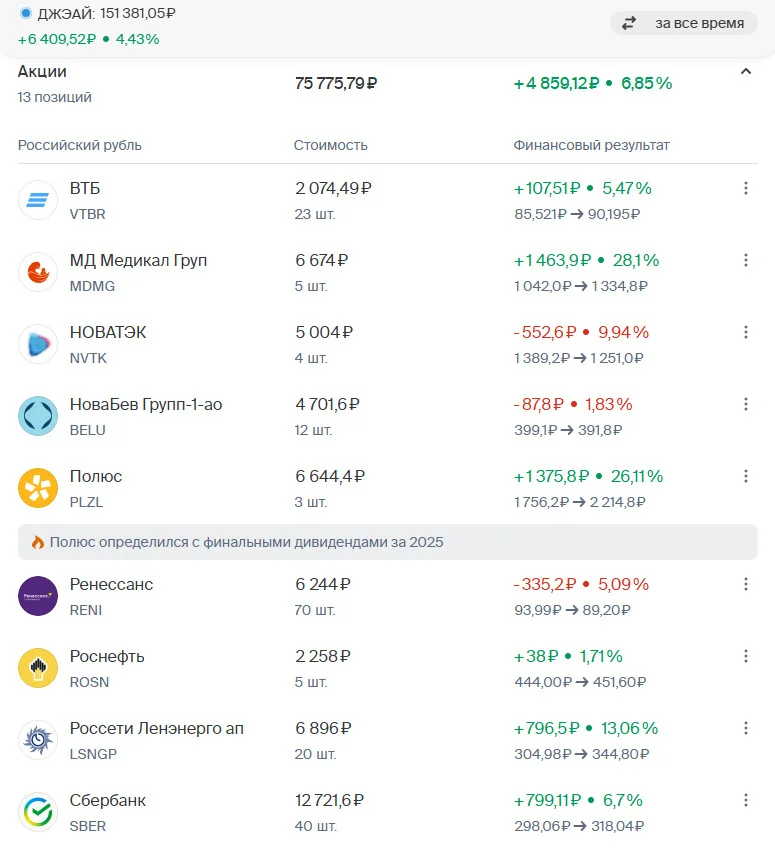Click Ренессанс quantity '70 шт.'

(315, 610)
